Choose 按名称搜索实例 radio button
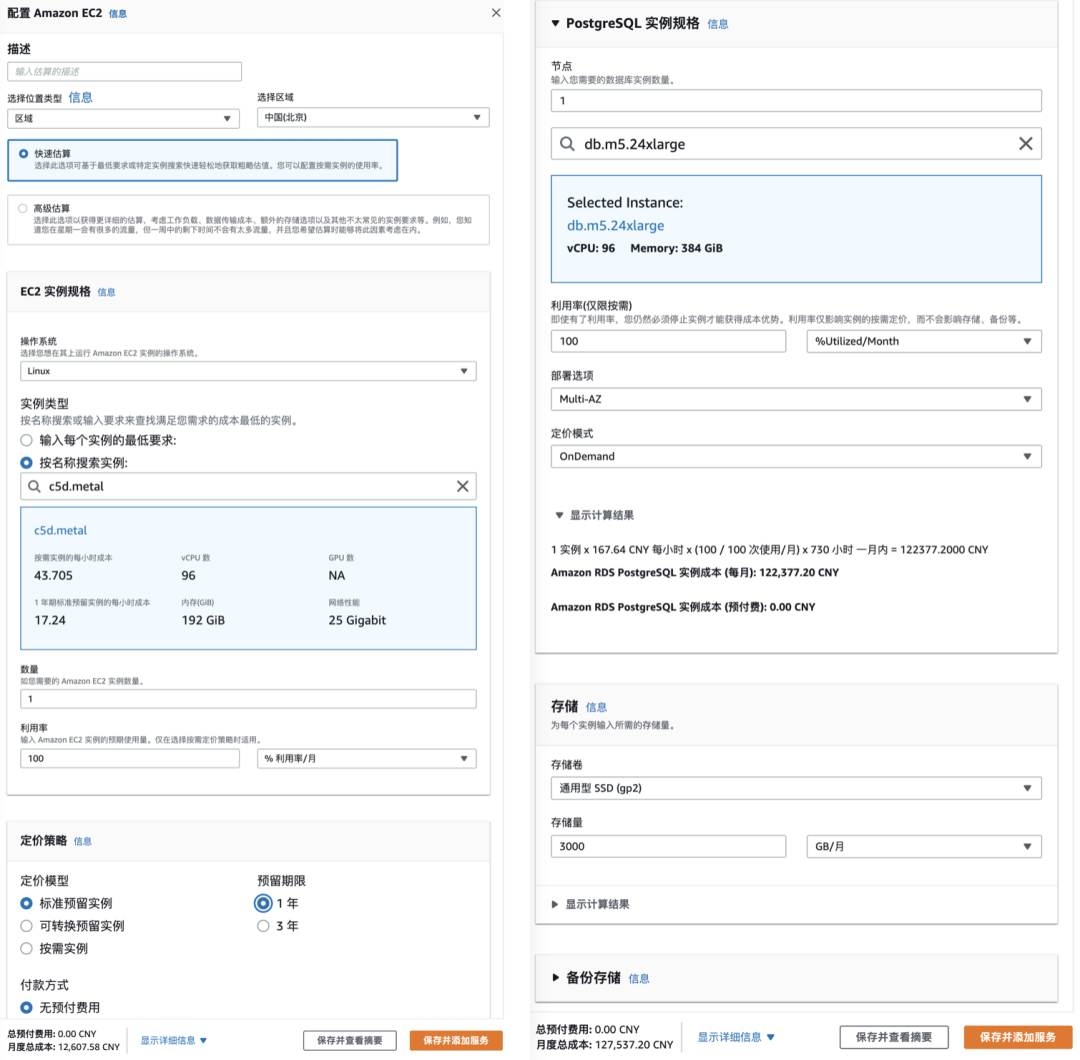The width and height of the screenshot is (1080, 1060). (26, 463)
